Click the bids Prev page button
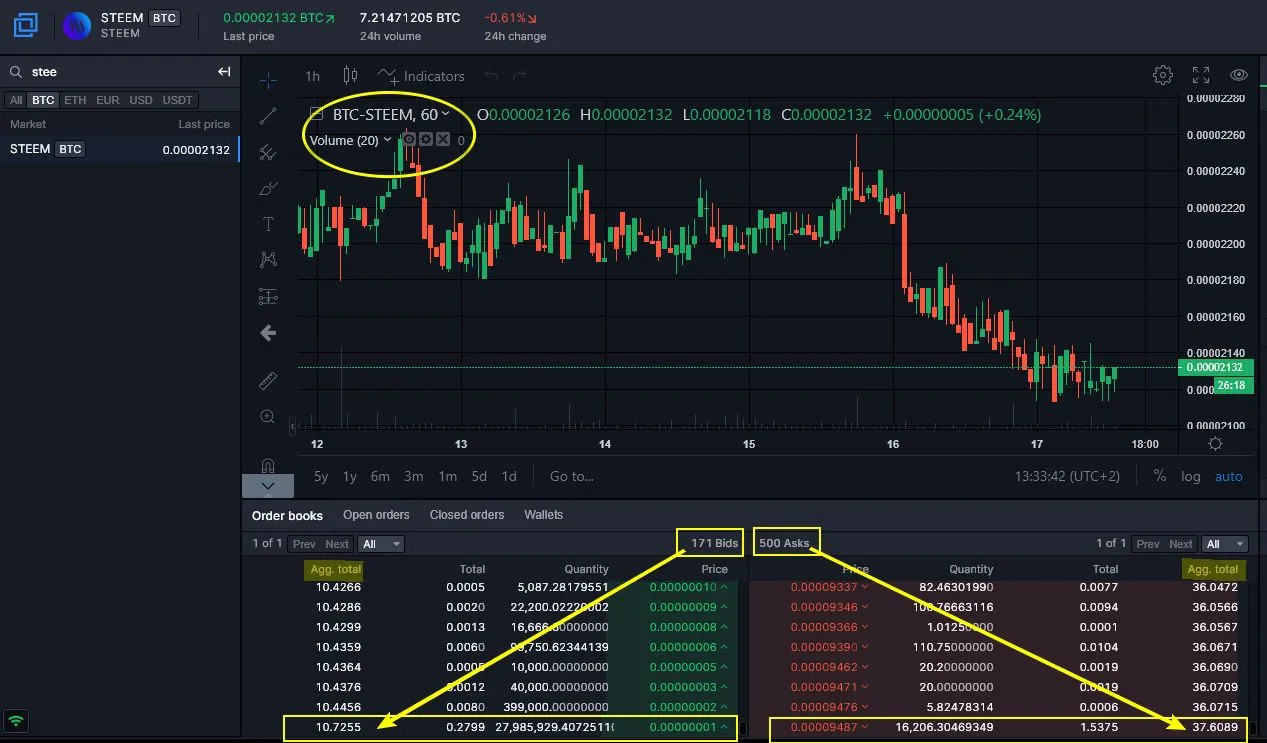Image resolution: width=1267 pixels, height=743 pixels. tap(304, 544)
